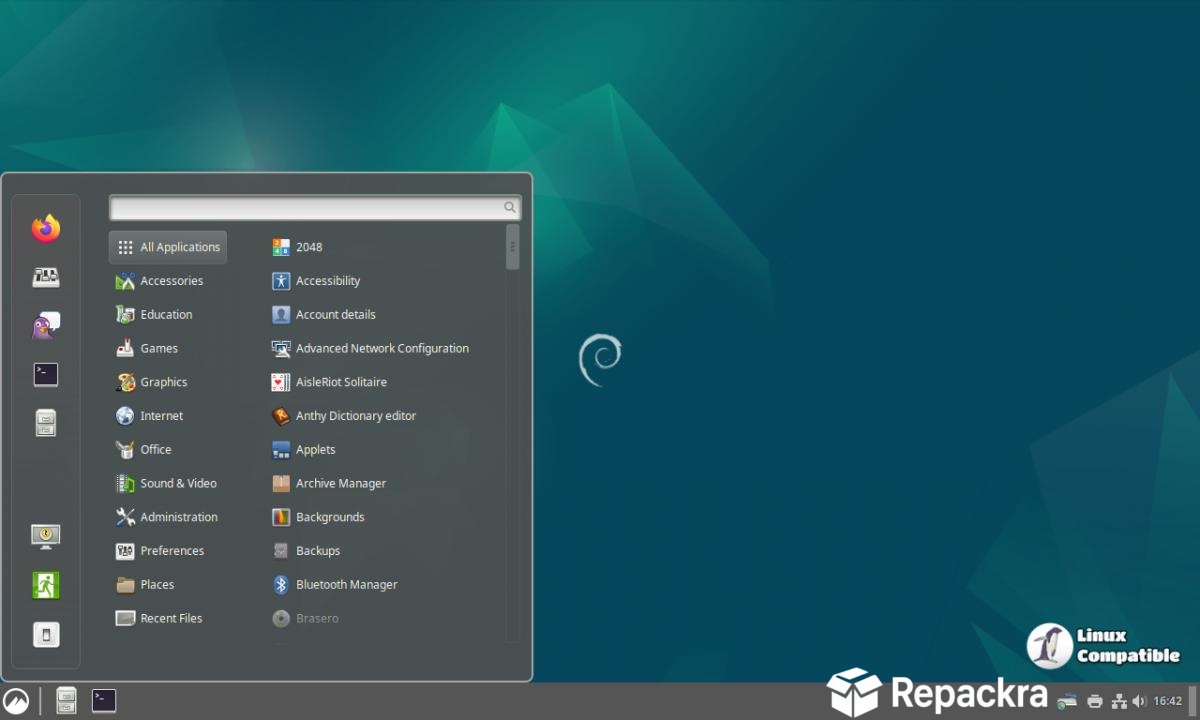Image resolution: width=1200 pixels, height=720 pixels.
Task: Click the 16:42 clock on panel
Action: tap(1168, 701)
